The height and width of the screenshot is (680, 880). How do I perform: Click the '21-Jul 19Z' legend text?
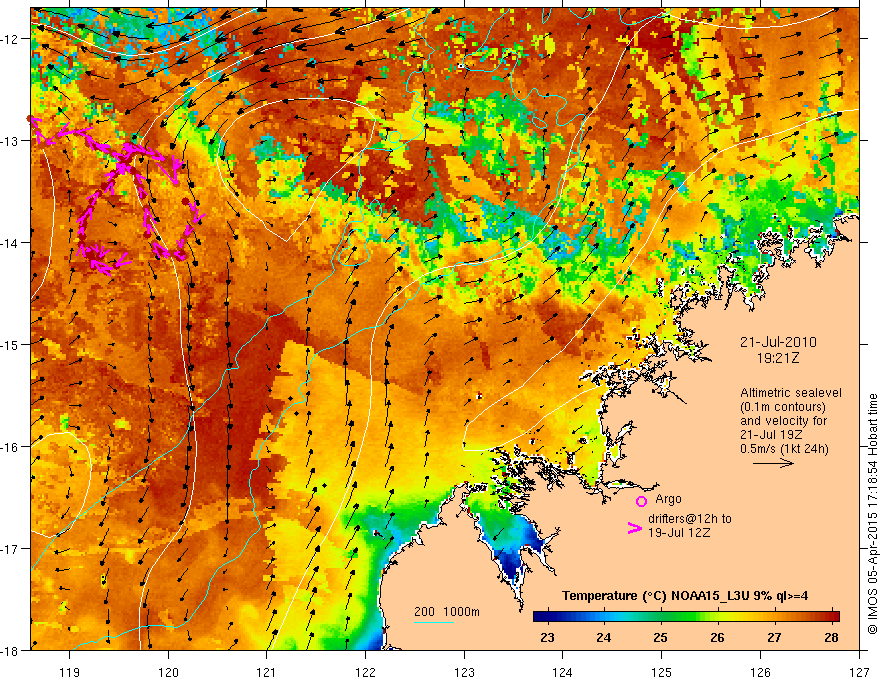tap(771, 434)
